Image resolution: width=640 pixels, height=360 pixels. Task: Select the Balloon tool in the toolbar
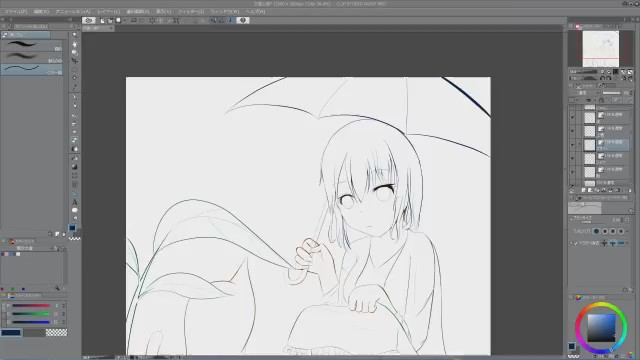75,210
